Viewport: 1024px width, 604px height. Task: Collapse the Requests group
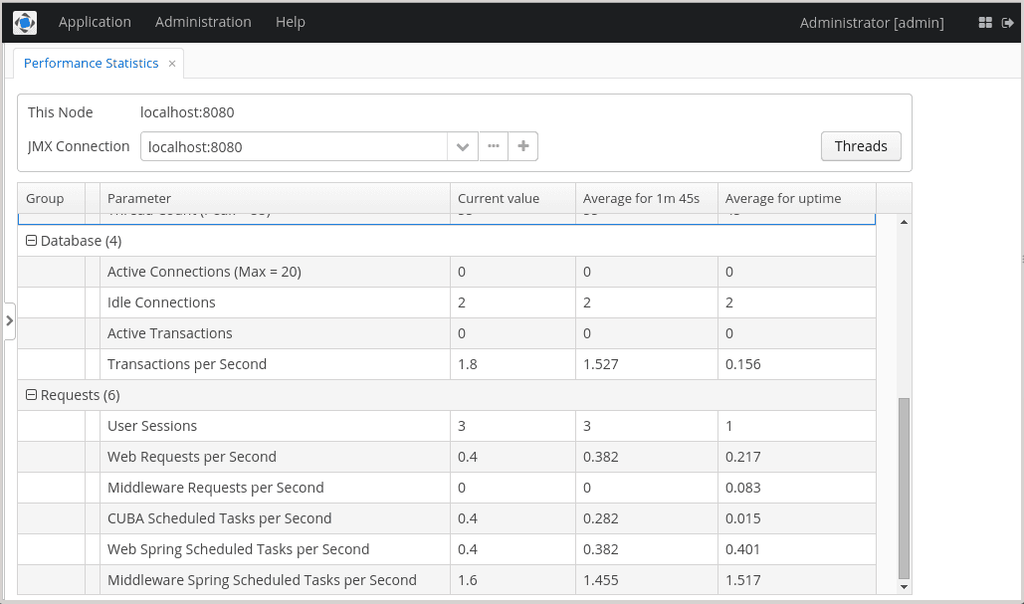click(31, 394)
